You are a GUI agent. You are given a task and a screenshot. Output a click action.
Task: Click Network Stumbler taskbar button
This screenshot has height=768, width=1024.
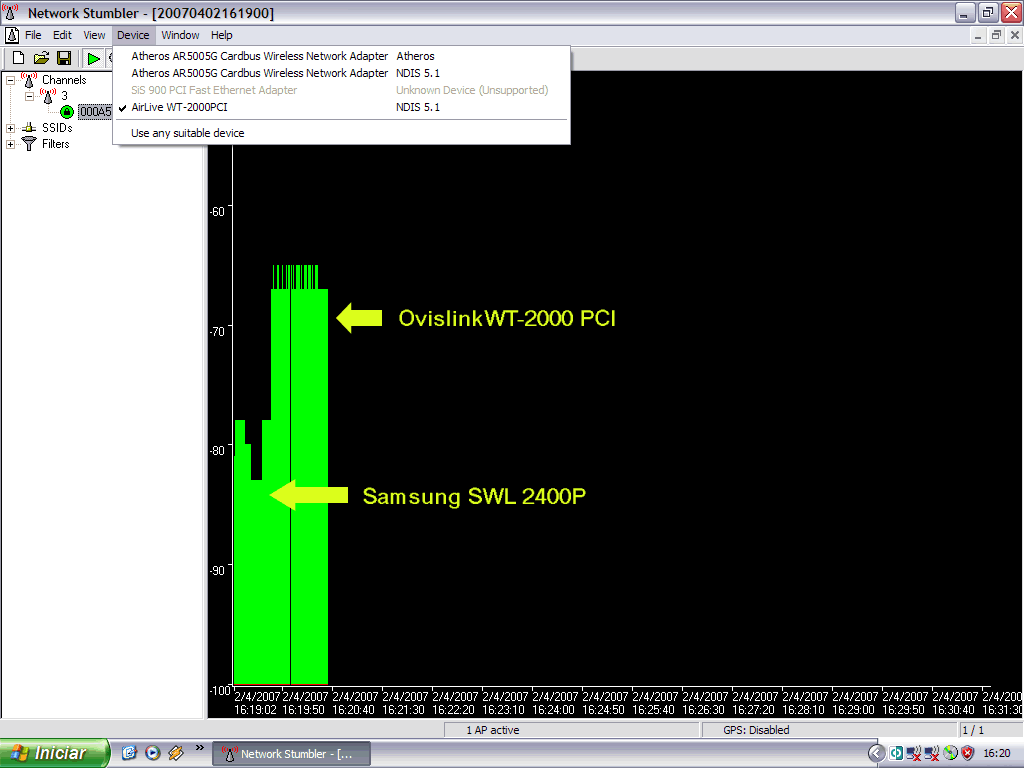[292, 754]
